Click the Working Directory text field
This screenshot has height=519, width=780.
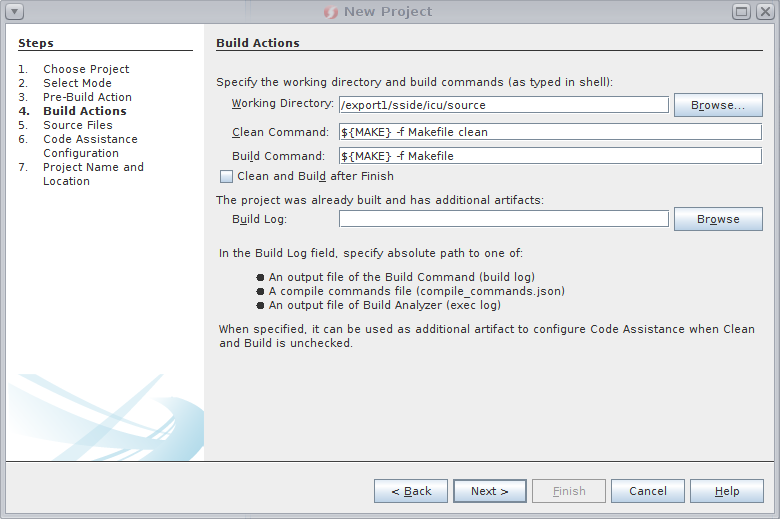503,105
